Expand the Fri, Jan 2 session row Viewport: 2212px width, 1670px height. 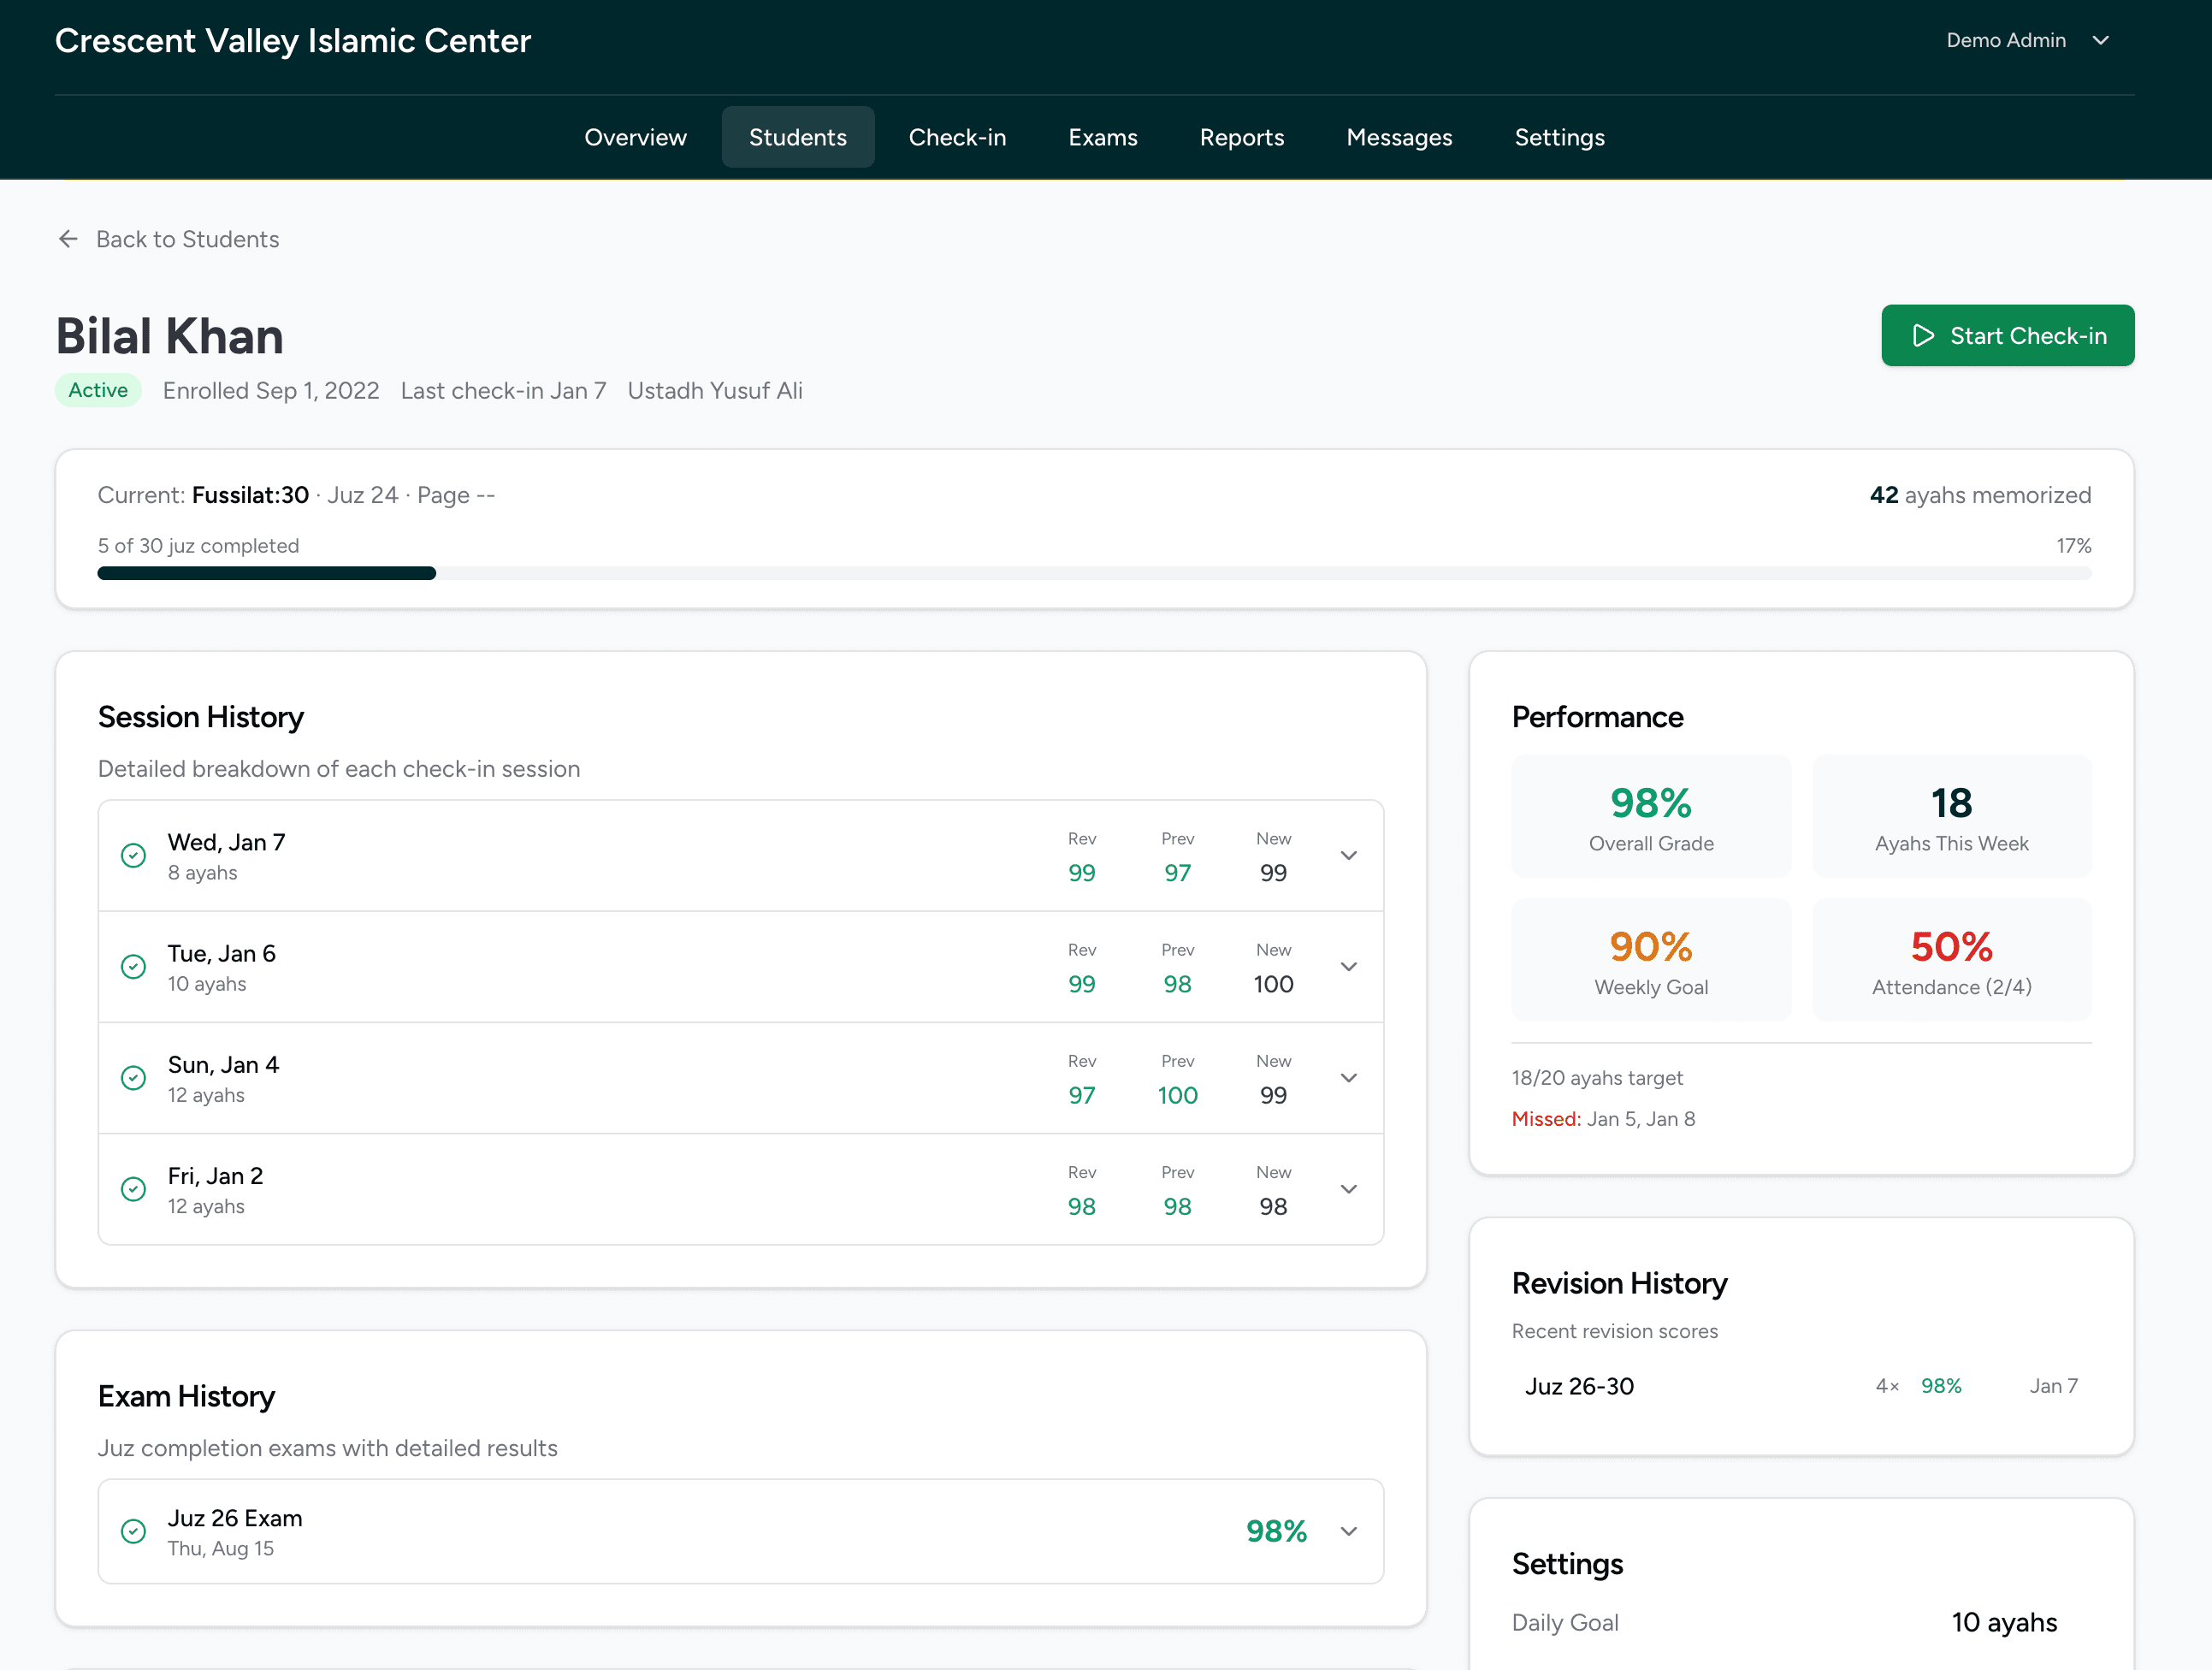1349,1189
